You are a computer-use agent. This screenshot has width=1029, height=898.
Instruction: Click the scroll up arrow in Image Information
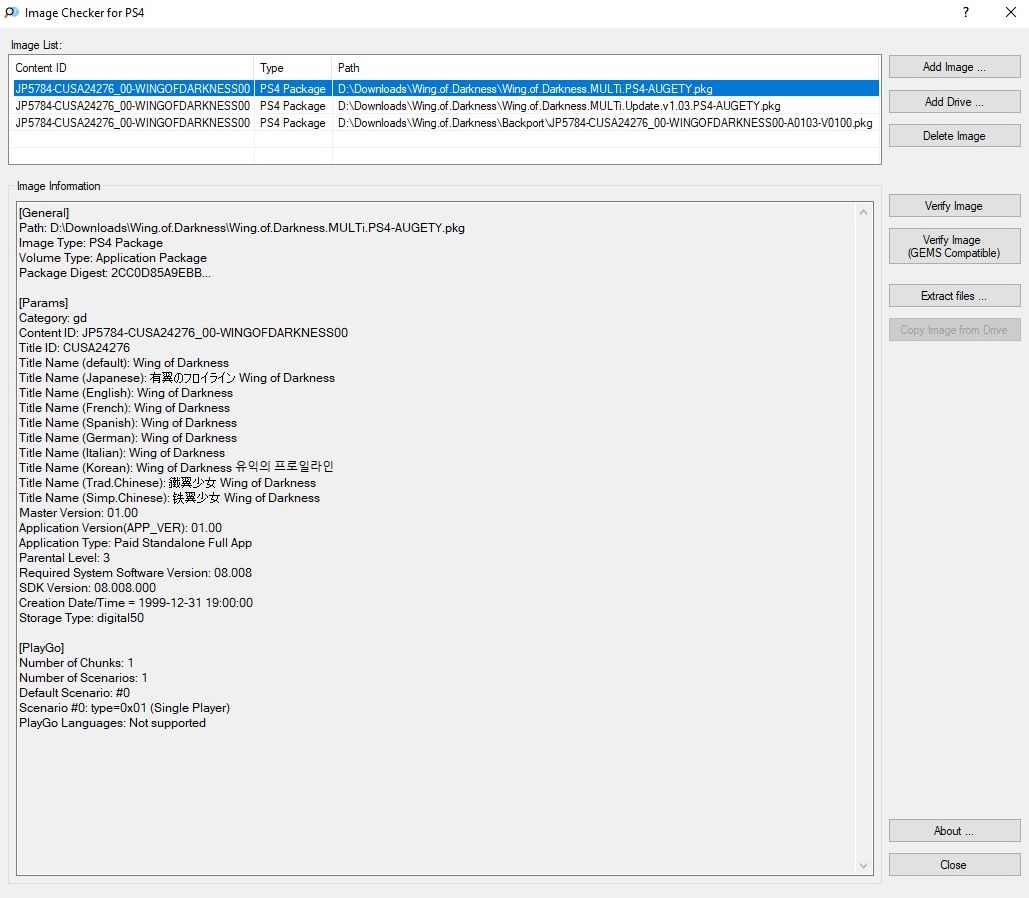(863, 212)
